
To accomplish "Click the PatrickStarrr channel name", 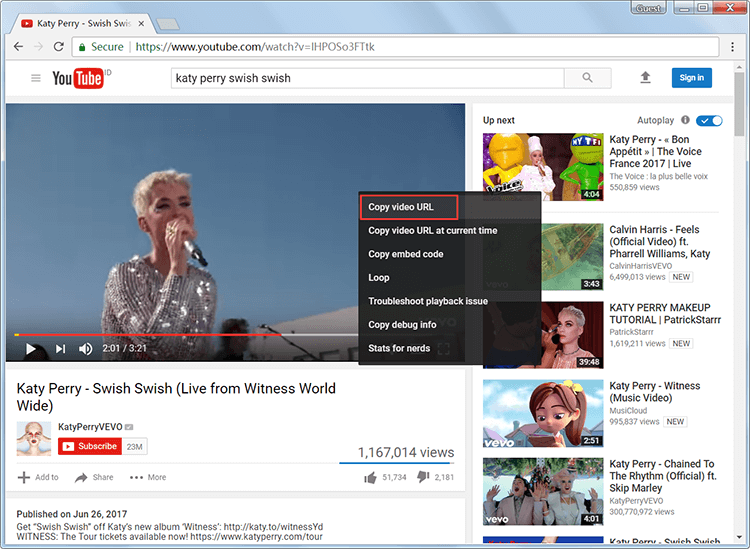I will pyautogui.click(x=631, y=332).
